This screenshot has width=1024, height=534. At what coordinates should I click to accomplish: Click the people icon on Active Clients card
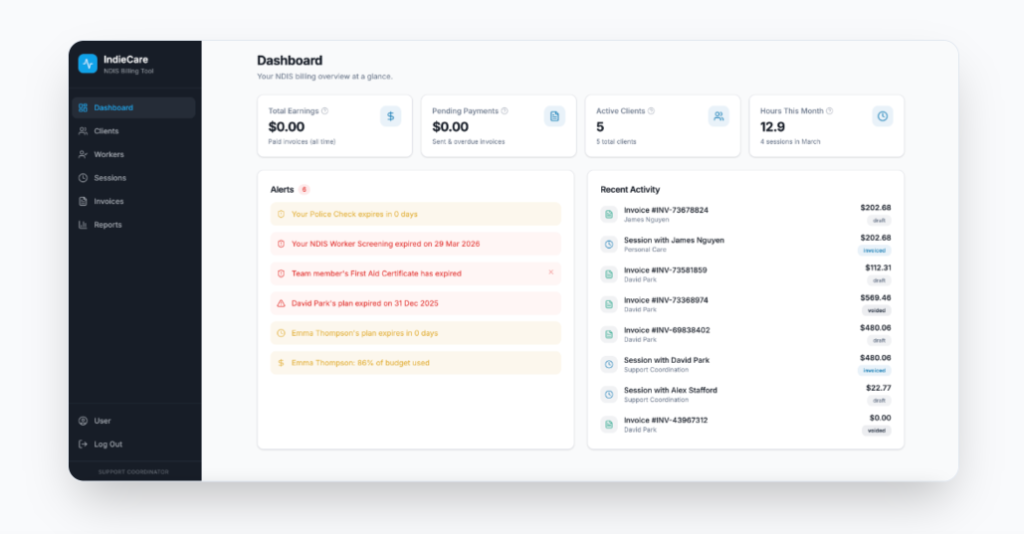coord(718,116)
